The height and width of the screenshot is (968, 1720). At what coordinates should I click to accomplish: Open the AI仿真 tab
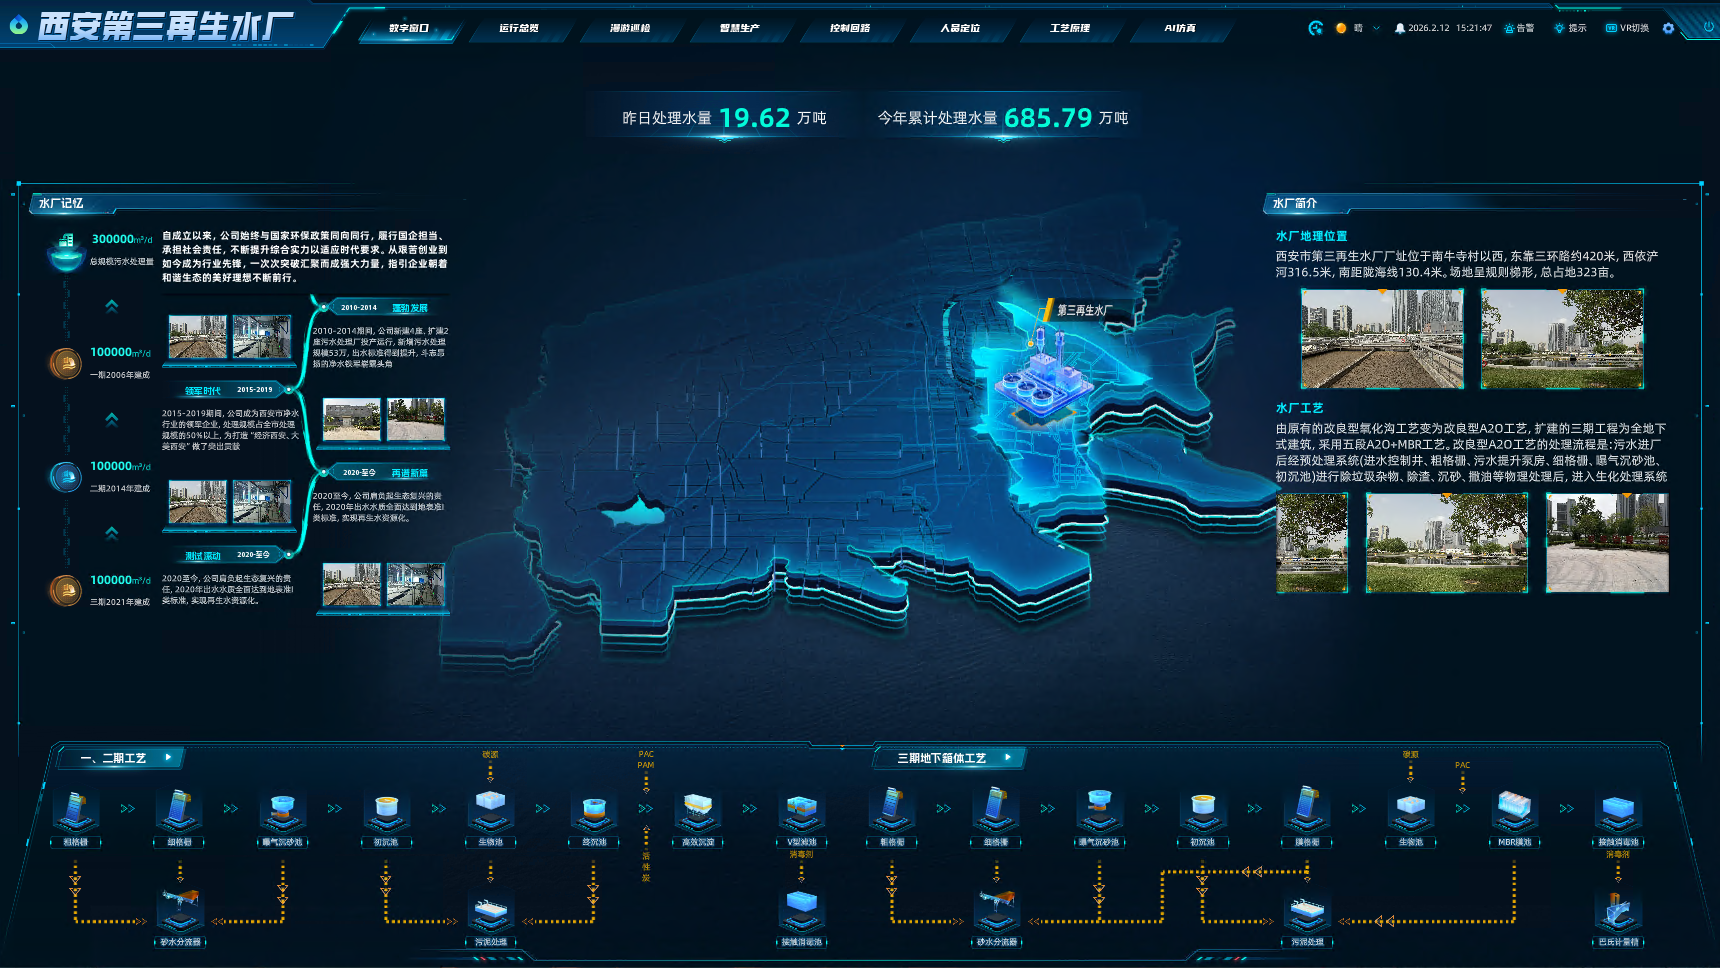tap(1179, 28)
